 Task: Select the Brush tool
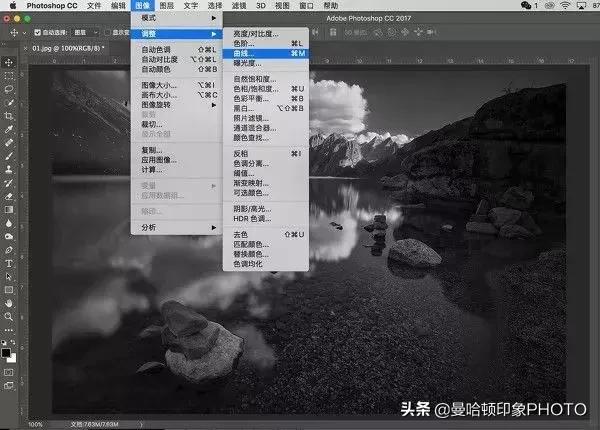click(9, 156)
